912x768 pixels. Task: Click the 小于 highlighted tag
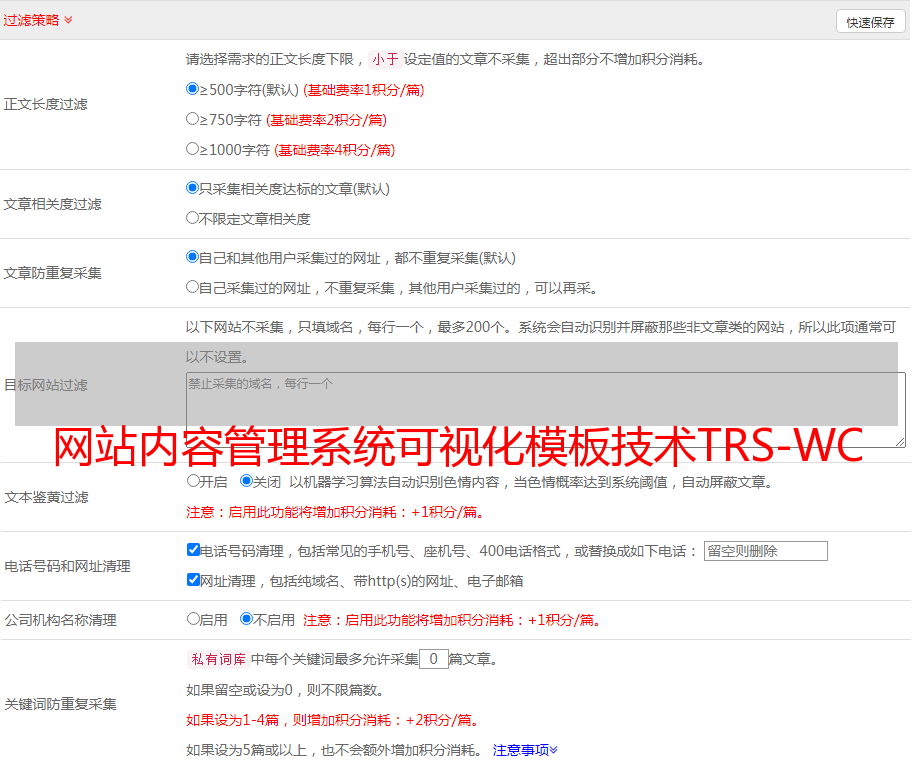click(x=385, y=59)
